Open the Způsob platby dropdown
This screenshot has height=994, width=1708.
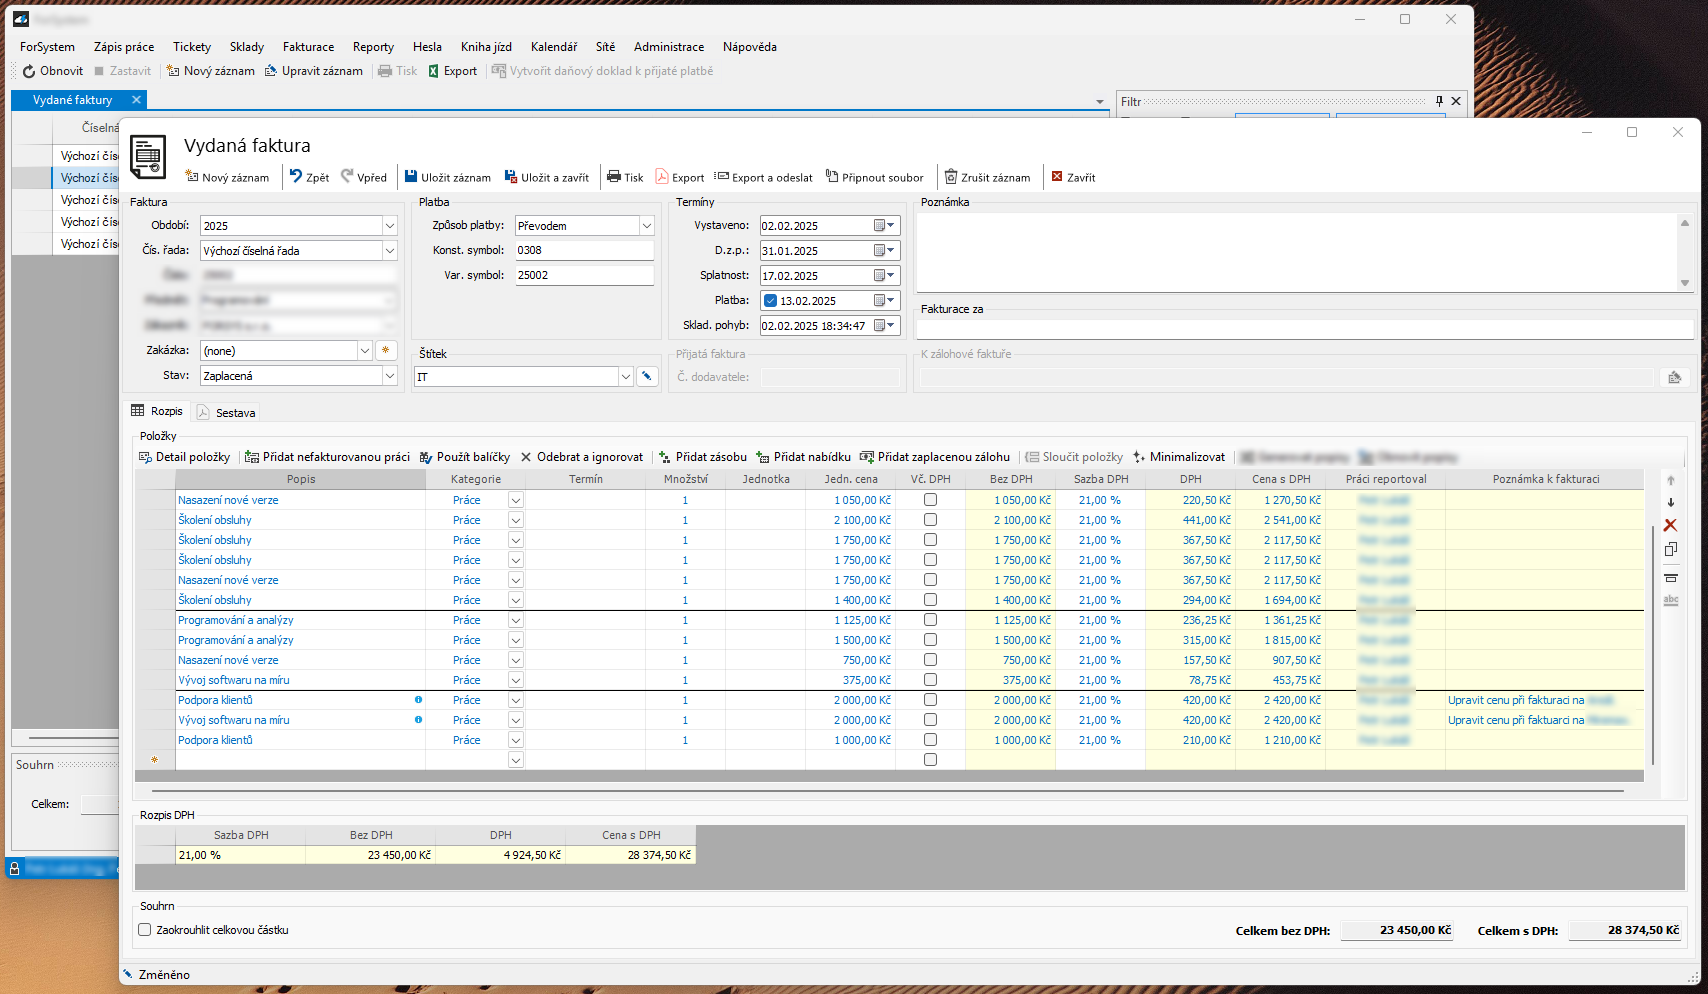646,226
